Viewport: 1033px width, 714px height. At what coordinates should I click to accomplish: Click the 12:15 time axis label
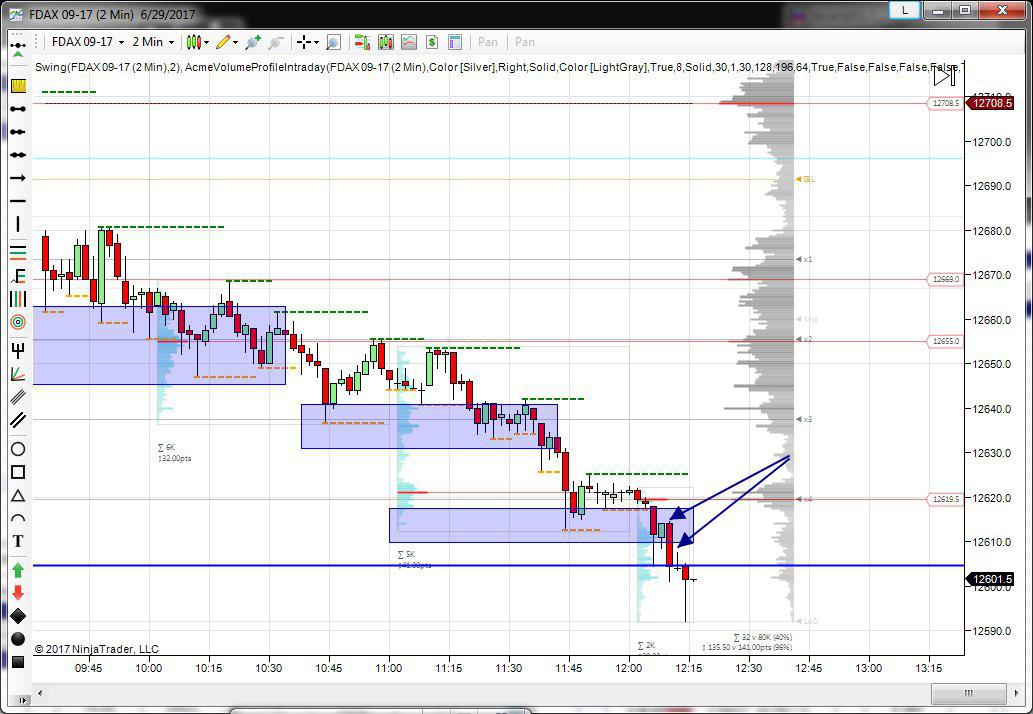[688, 668]
